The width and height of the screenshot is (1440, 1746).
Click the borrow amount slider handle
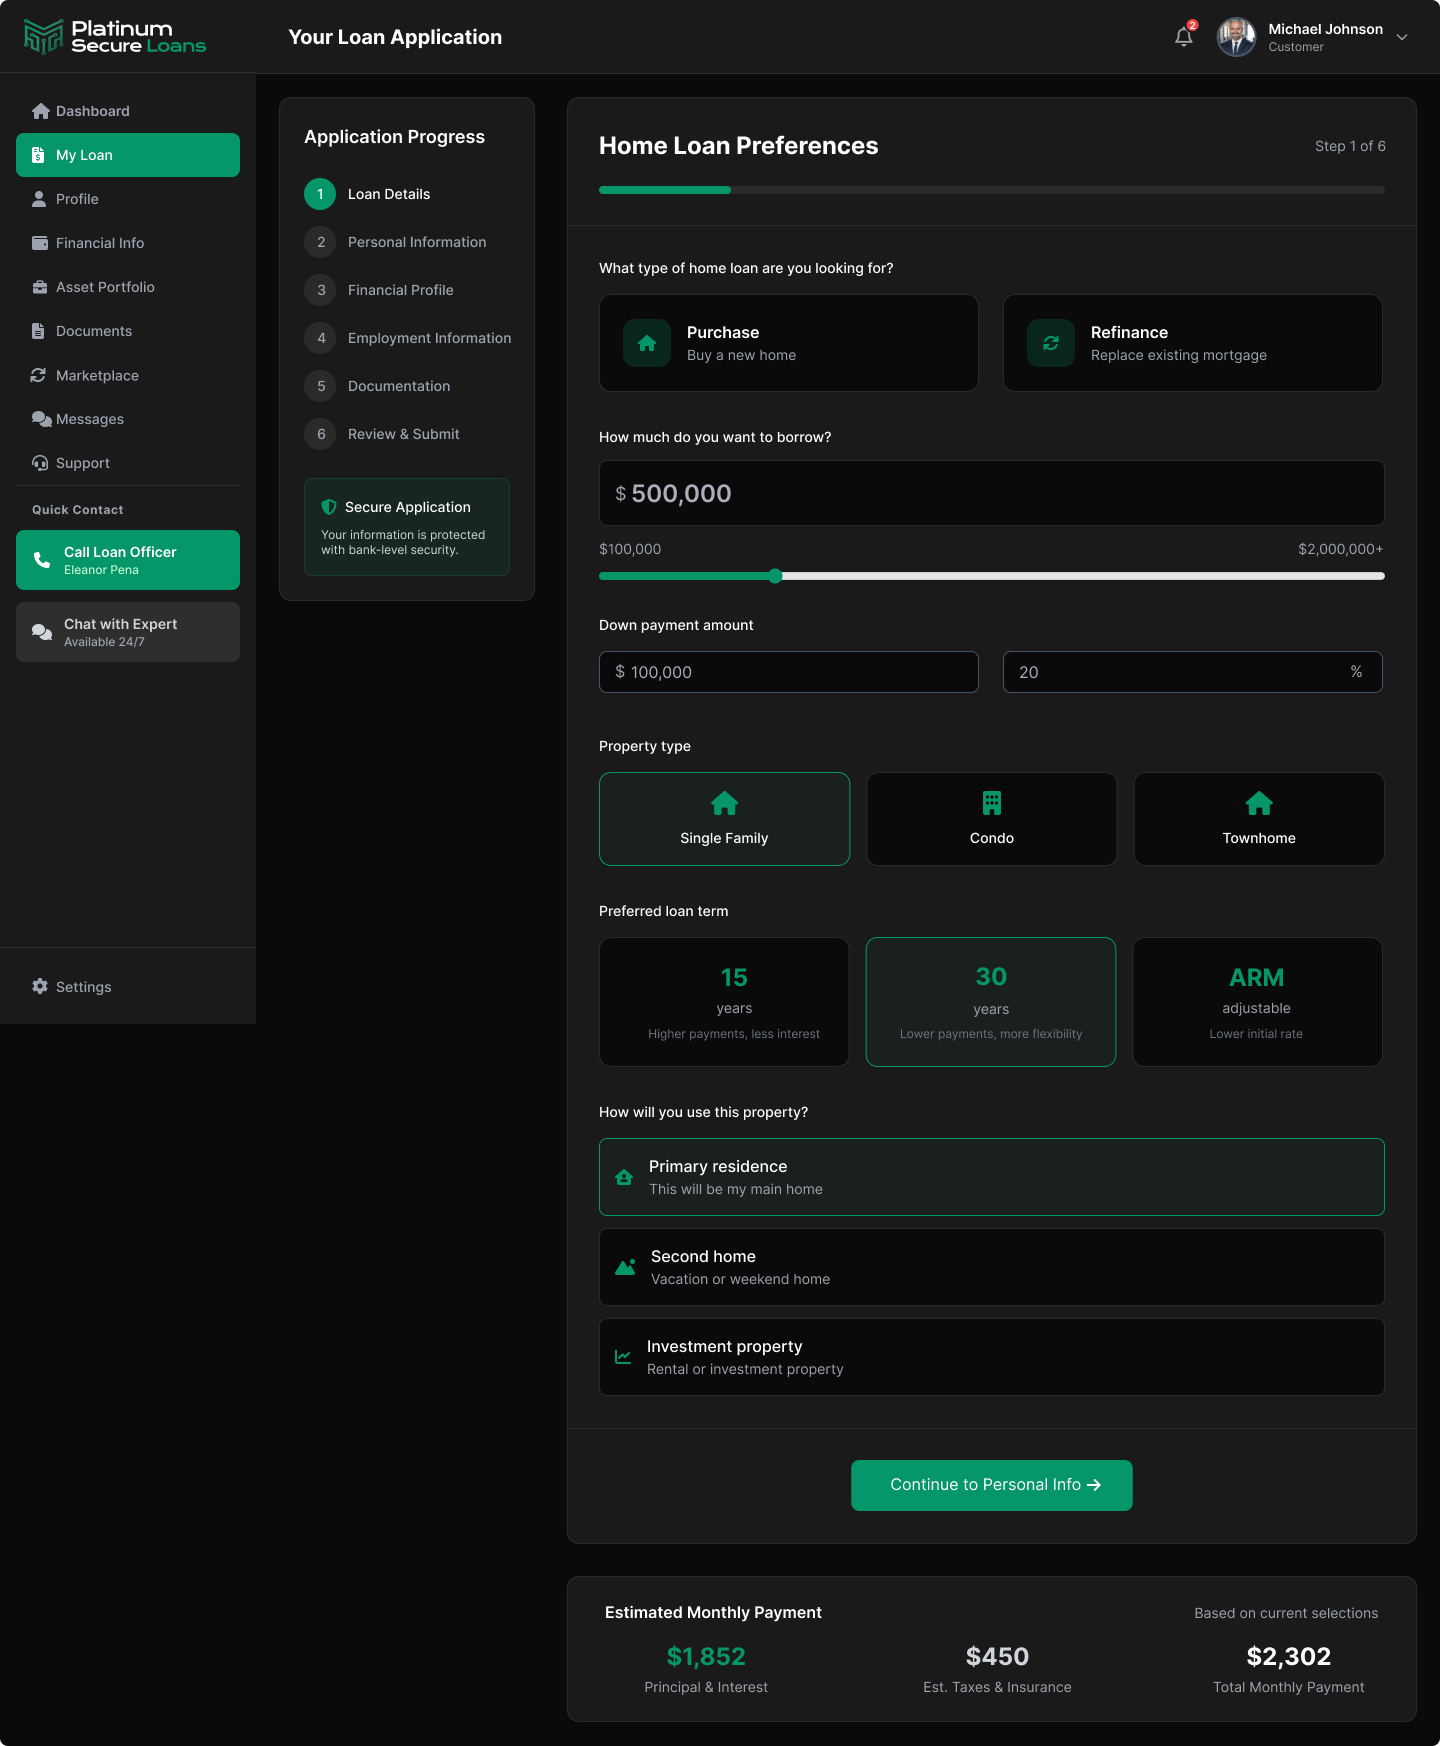[775, 576]
